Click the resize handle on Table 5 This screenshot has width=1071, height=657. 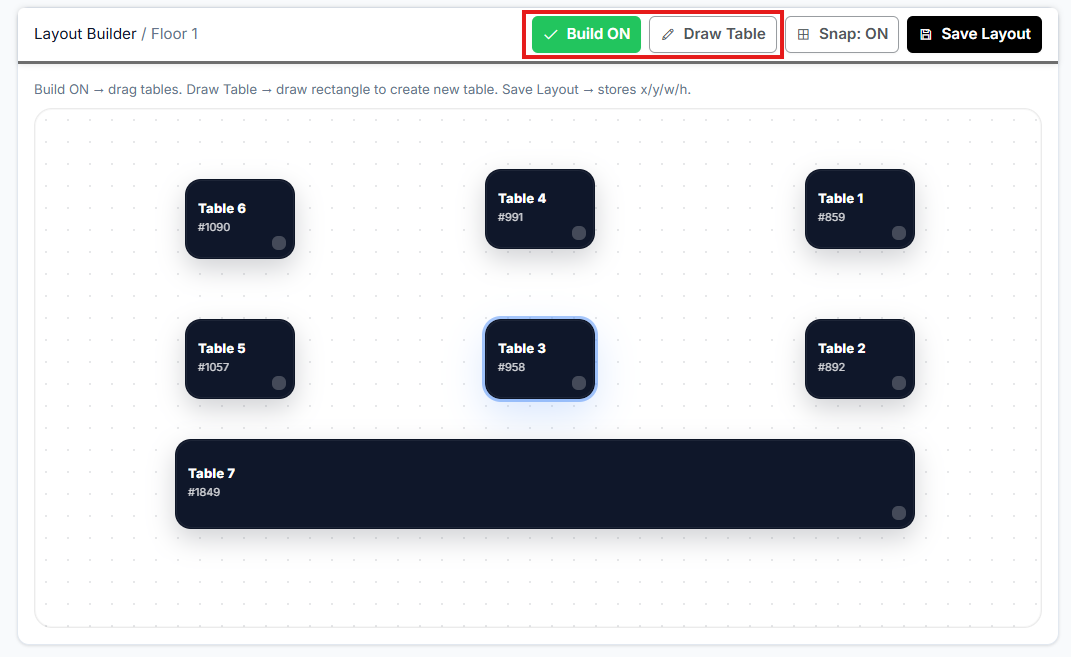[279, 383]
